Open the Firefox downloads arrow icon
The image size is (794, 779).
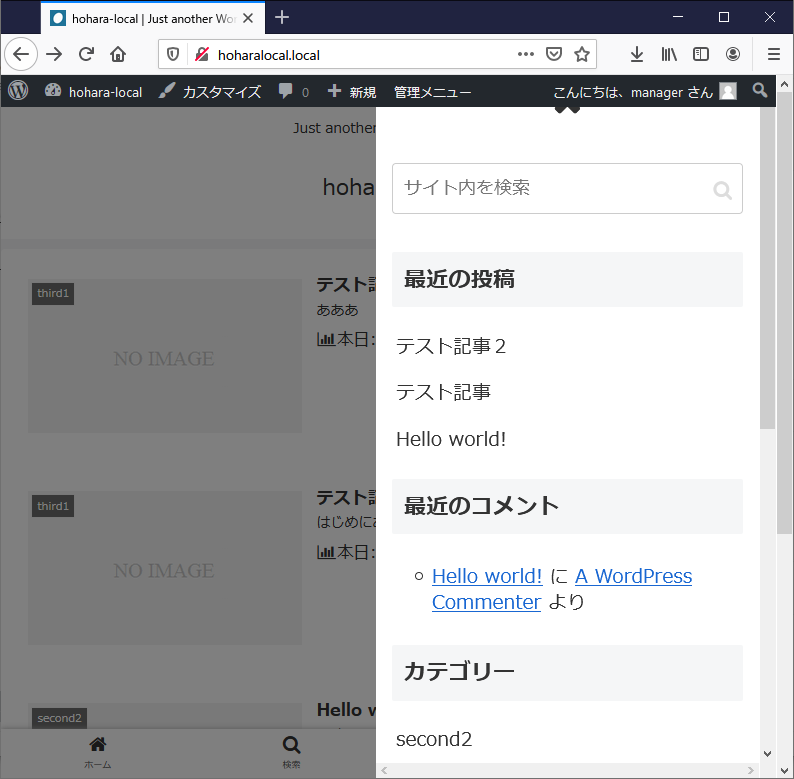click(x=637, y=55)
